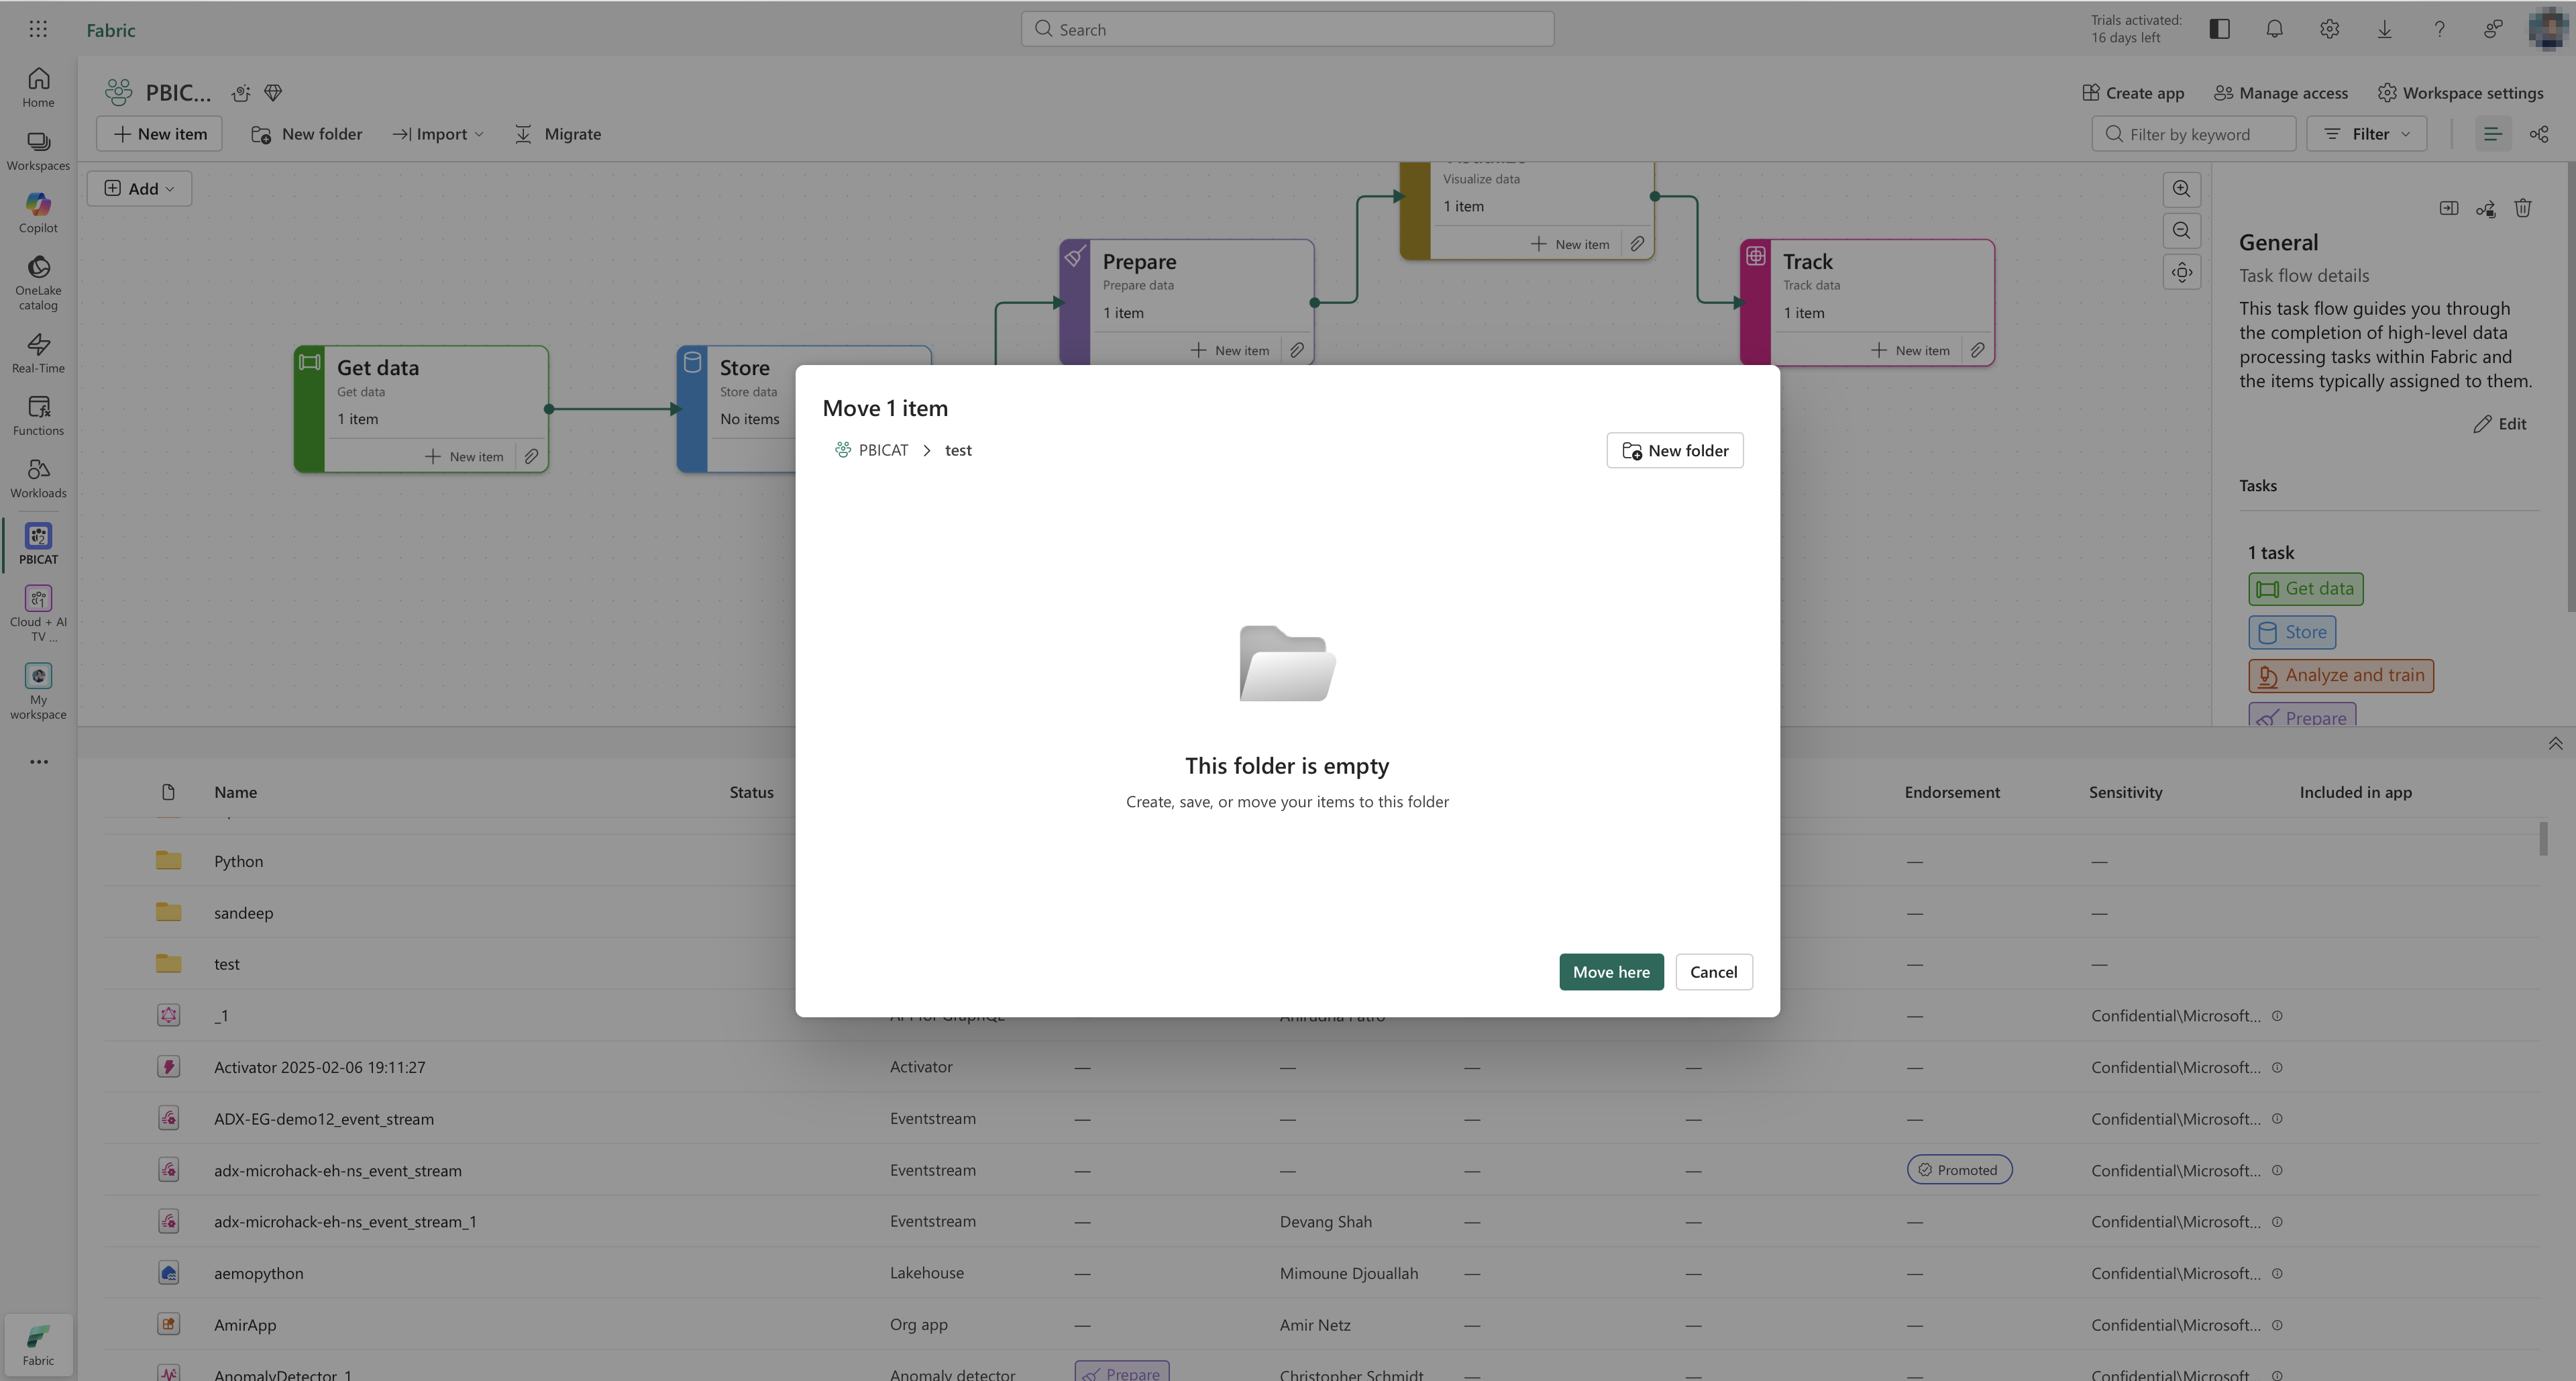This screenshot has width=2576, height=1381.
Task: Add New item to Get data task
Action: pos(464,456)
